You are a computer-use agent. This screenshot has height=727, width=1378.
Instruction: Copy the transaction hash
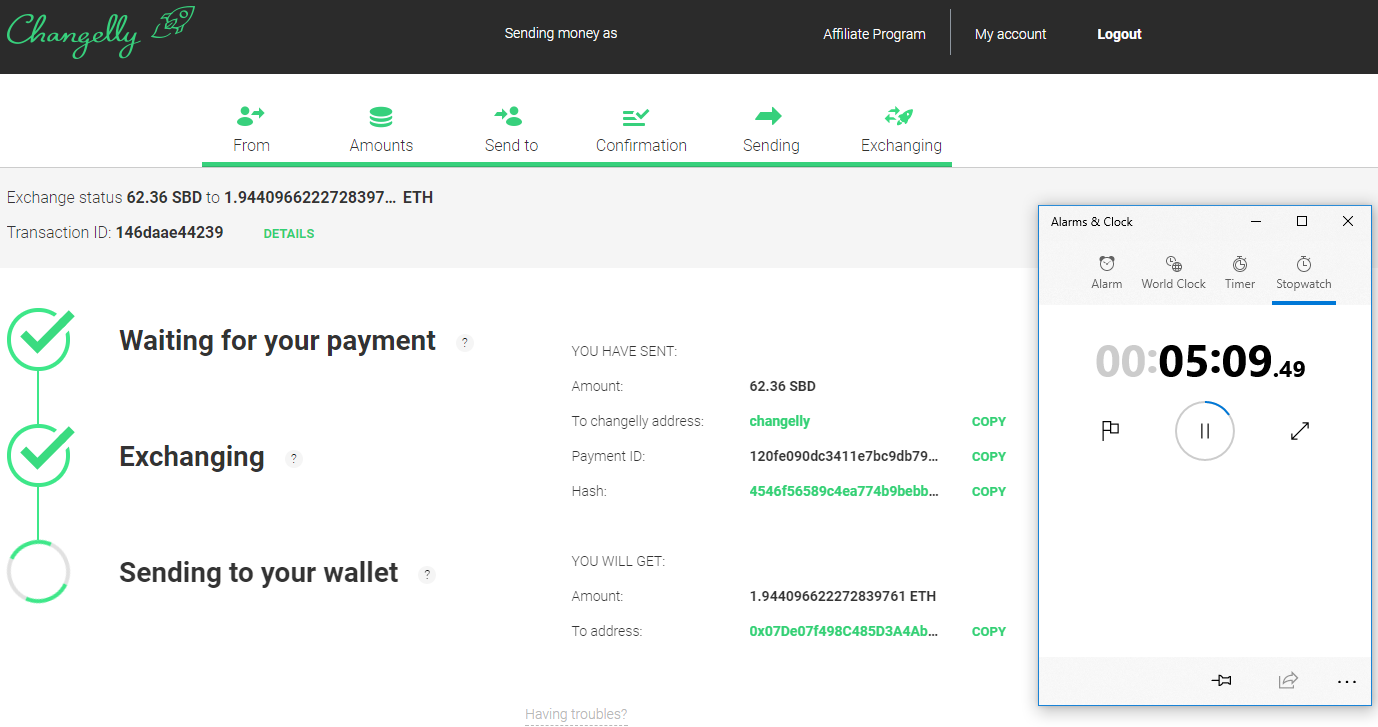[x=989, y=492]
